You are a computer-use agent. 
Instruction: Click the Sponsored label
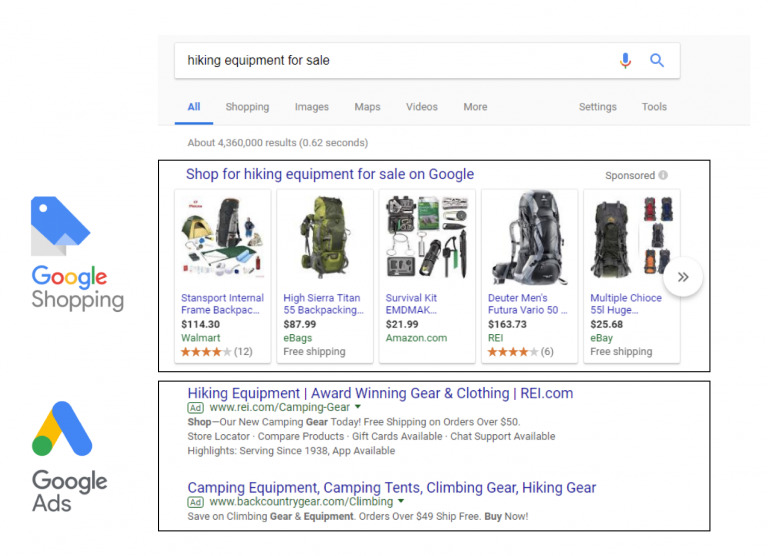tap(630, 175)
